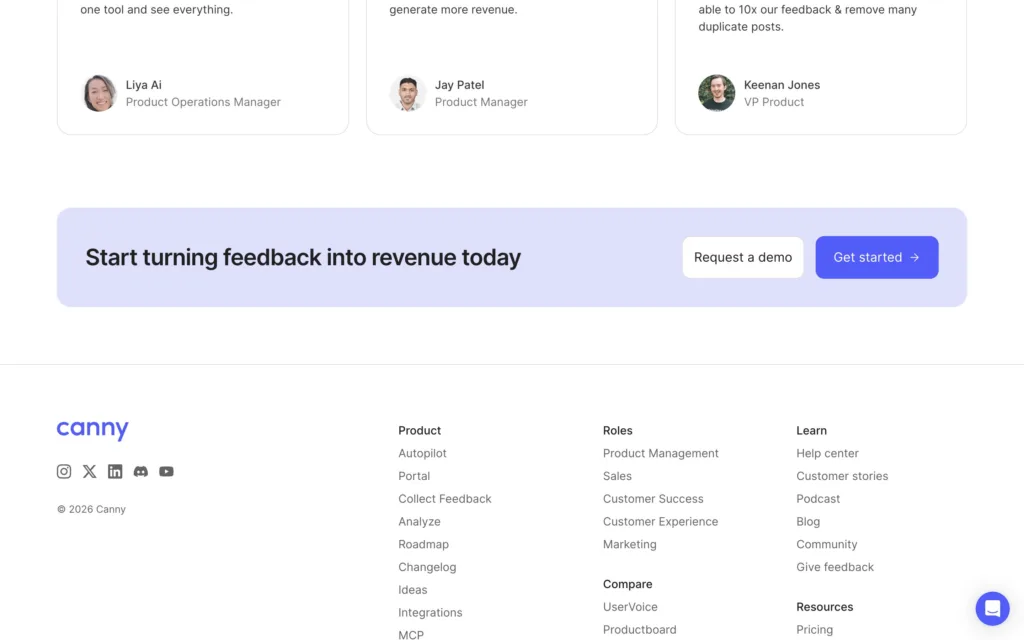Open the Marketing role link

(630, 545)
